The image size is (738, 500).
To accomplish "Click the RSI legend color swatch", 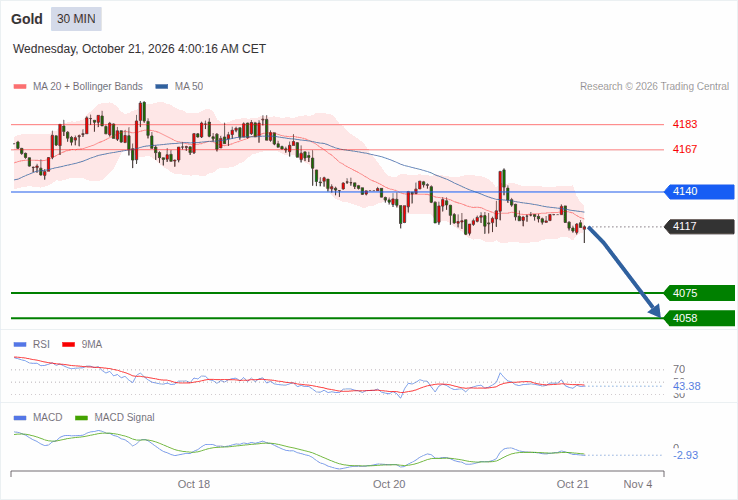I will [x=20, y=345].
